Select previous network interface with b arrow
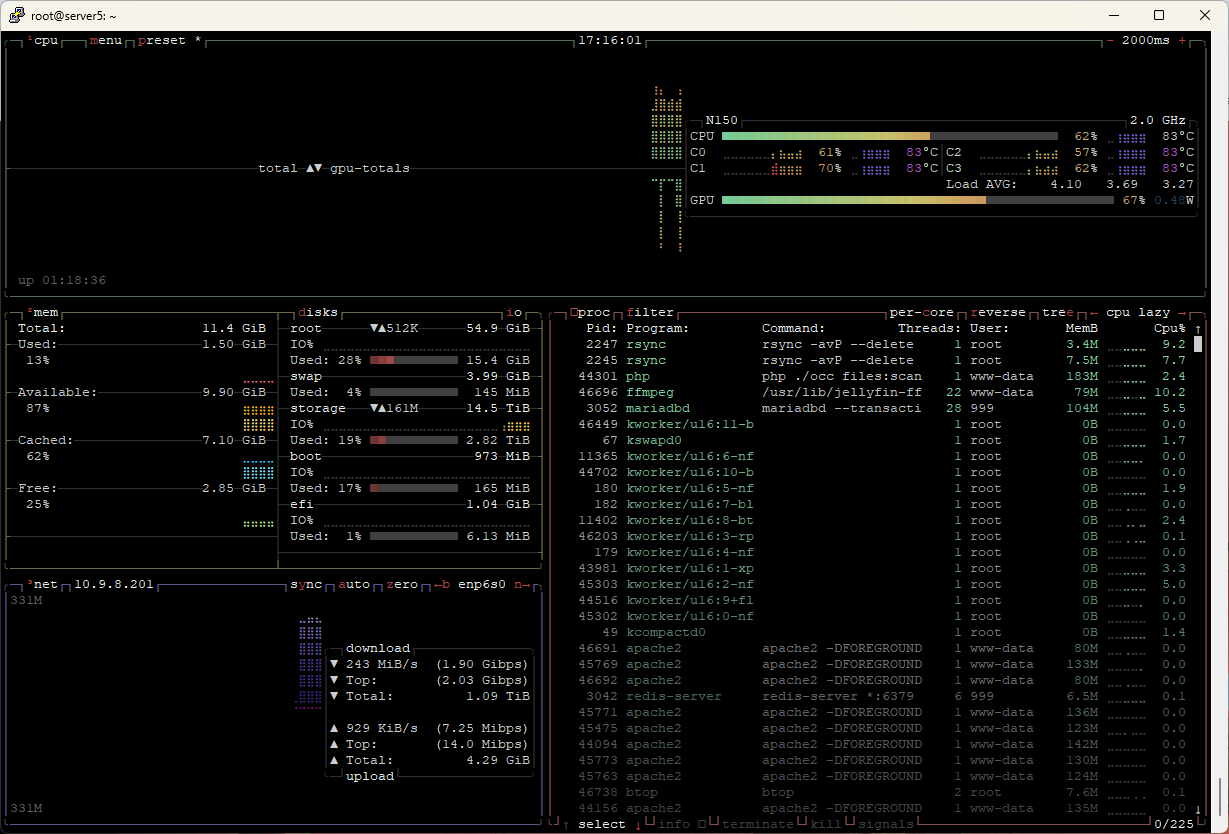 pos(441,584)
